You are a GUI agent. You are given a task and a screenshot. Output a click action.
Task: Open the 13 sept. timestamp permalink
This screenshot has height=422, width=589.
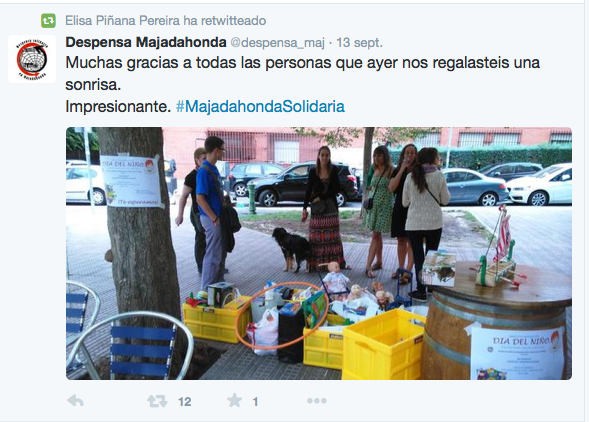359,42
